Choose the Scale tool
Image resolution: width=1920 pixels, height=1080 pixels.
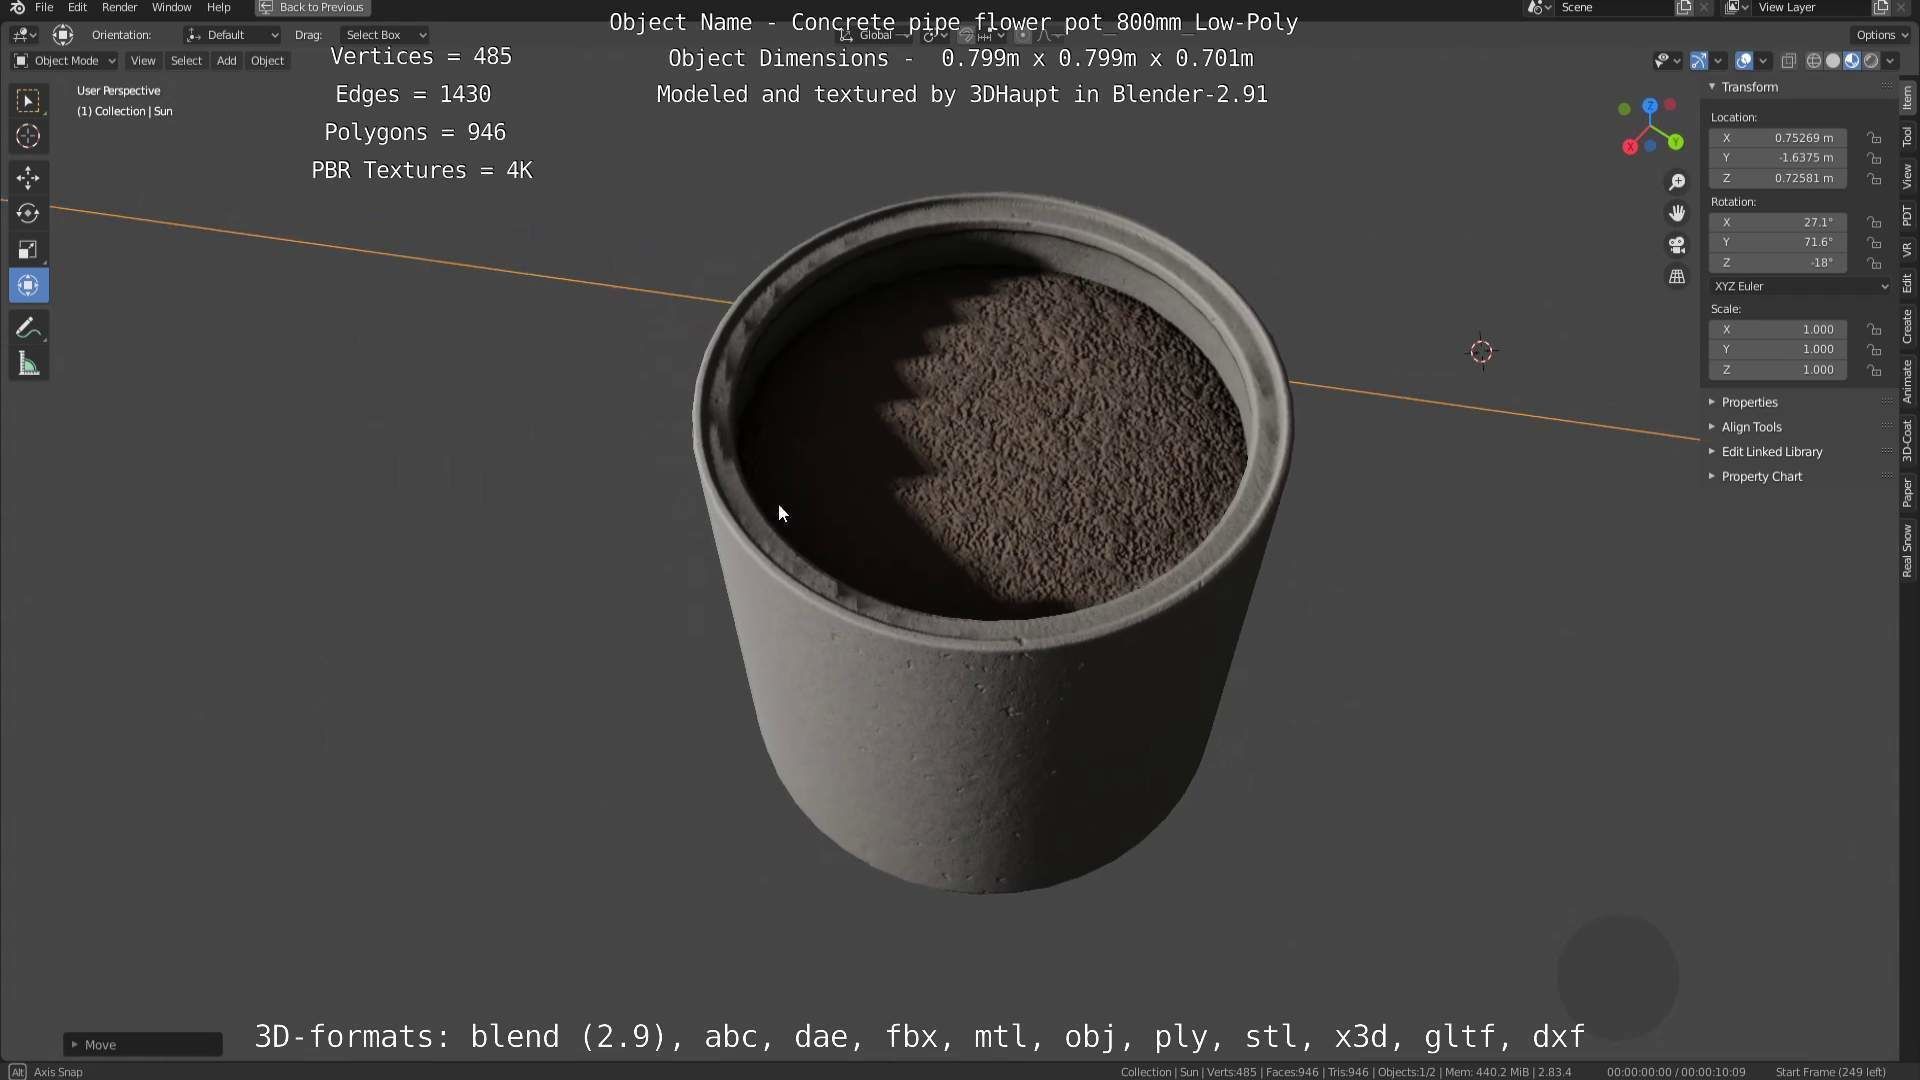click(x=28, y=250)
